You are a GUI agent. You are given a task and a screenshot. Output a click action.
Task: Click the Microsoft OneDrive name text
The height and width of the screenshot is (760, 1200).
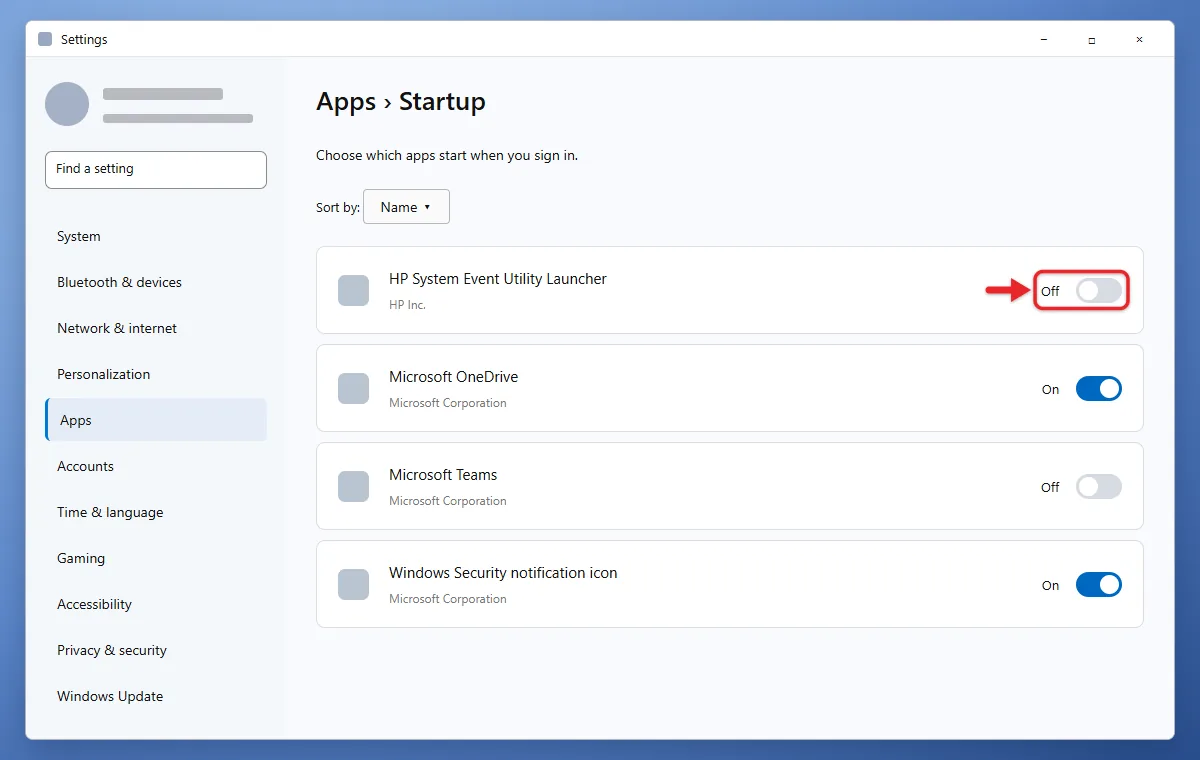coord(453,377)
